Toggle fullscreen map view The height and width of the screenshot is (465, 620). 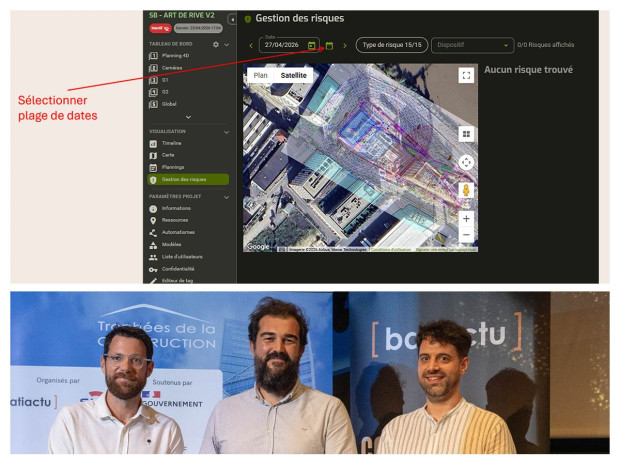tap(466, 75)
